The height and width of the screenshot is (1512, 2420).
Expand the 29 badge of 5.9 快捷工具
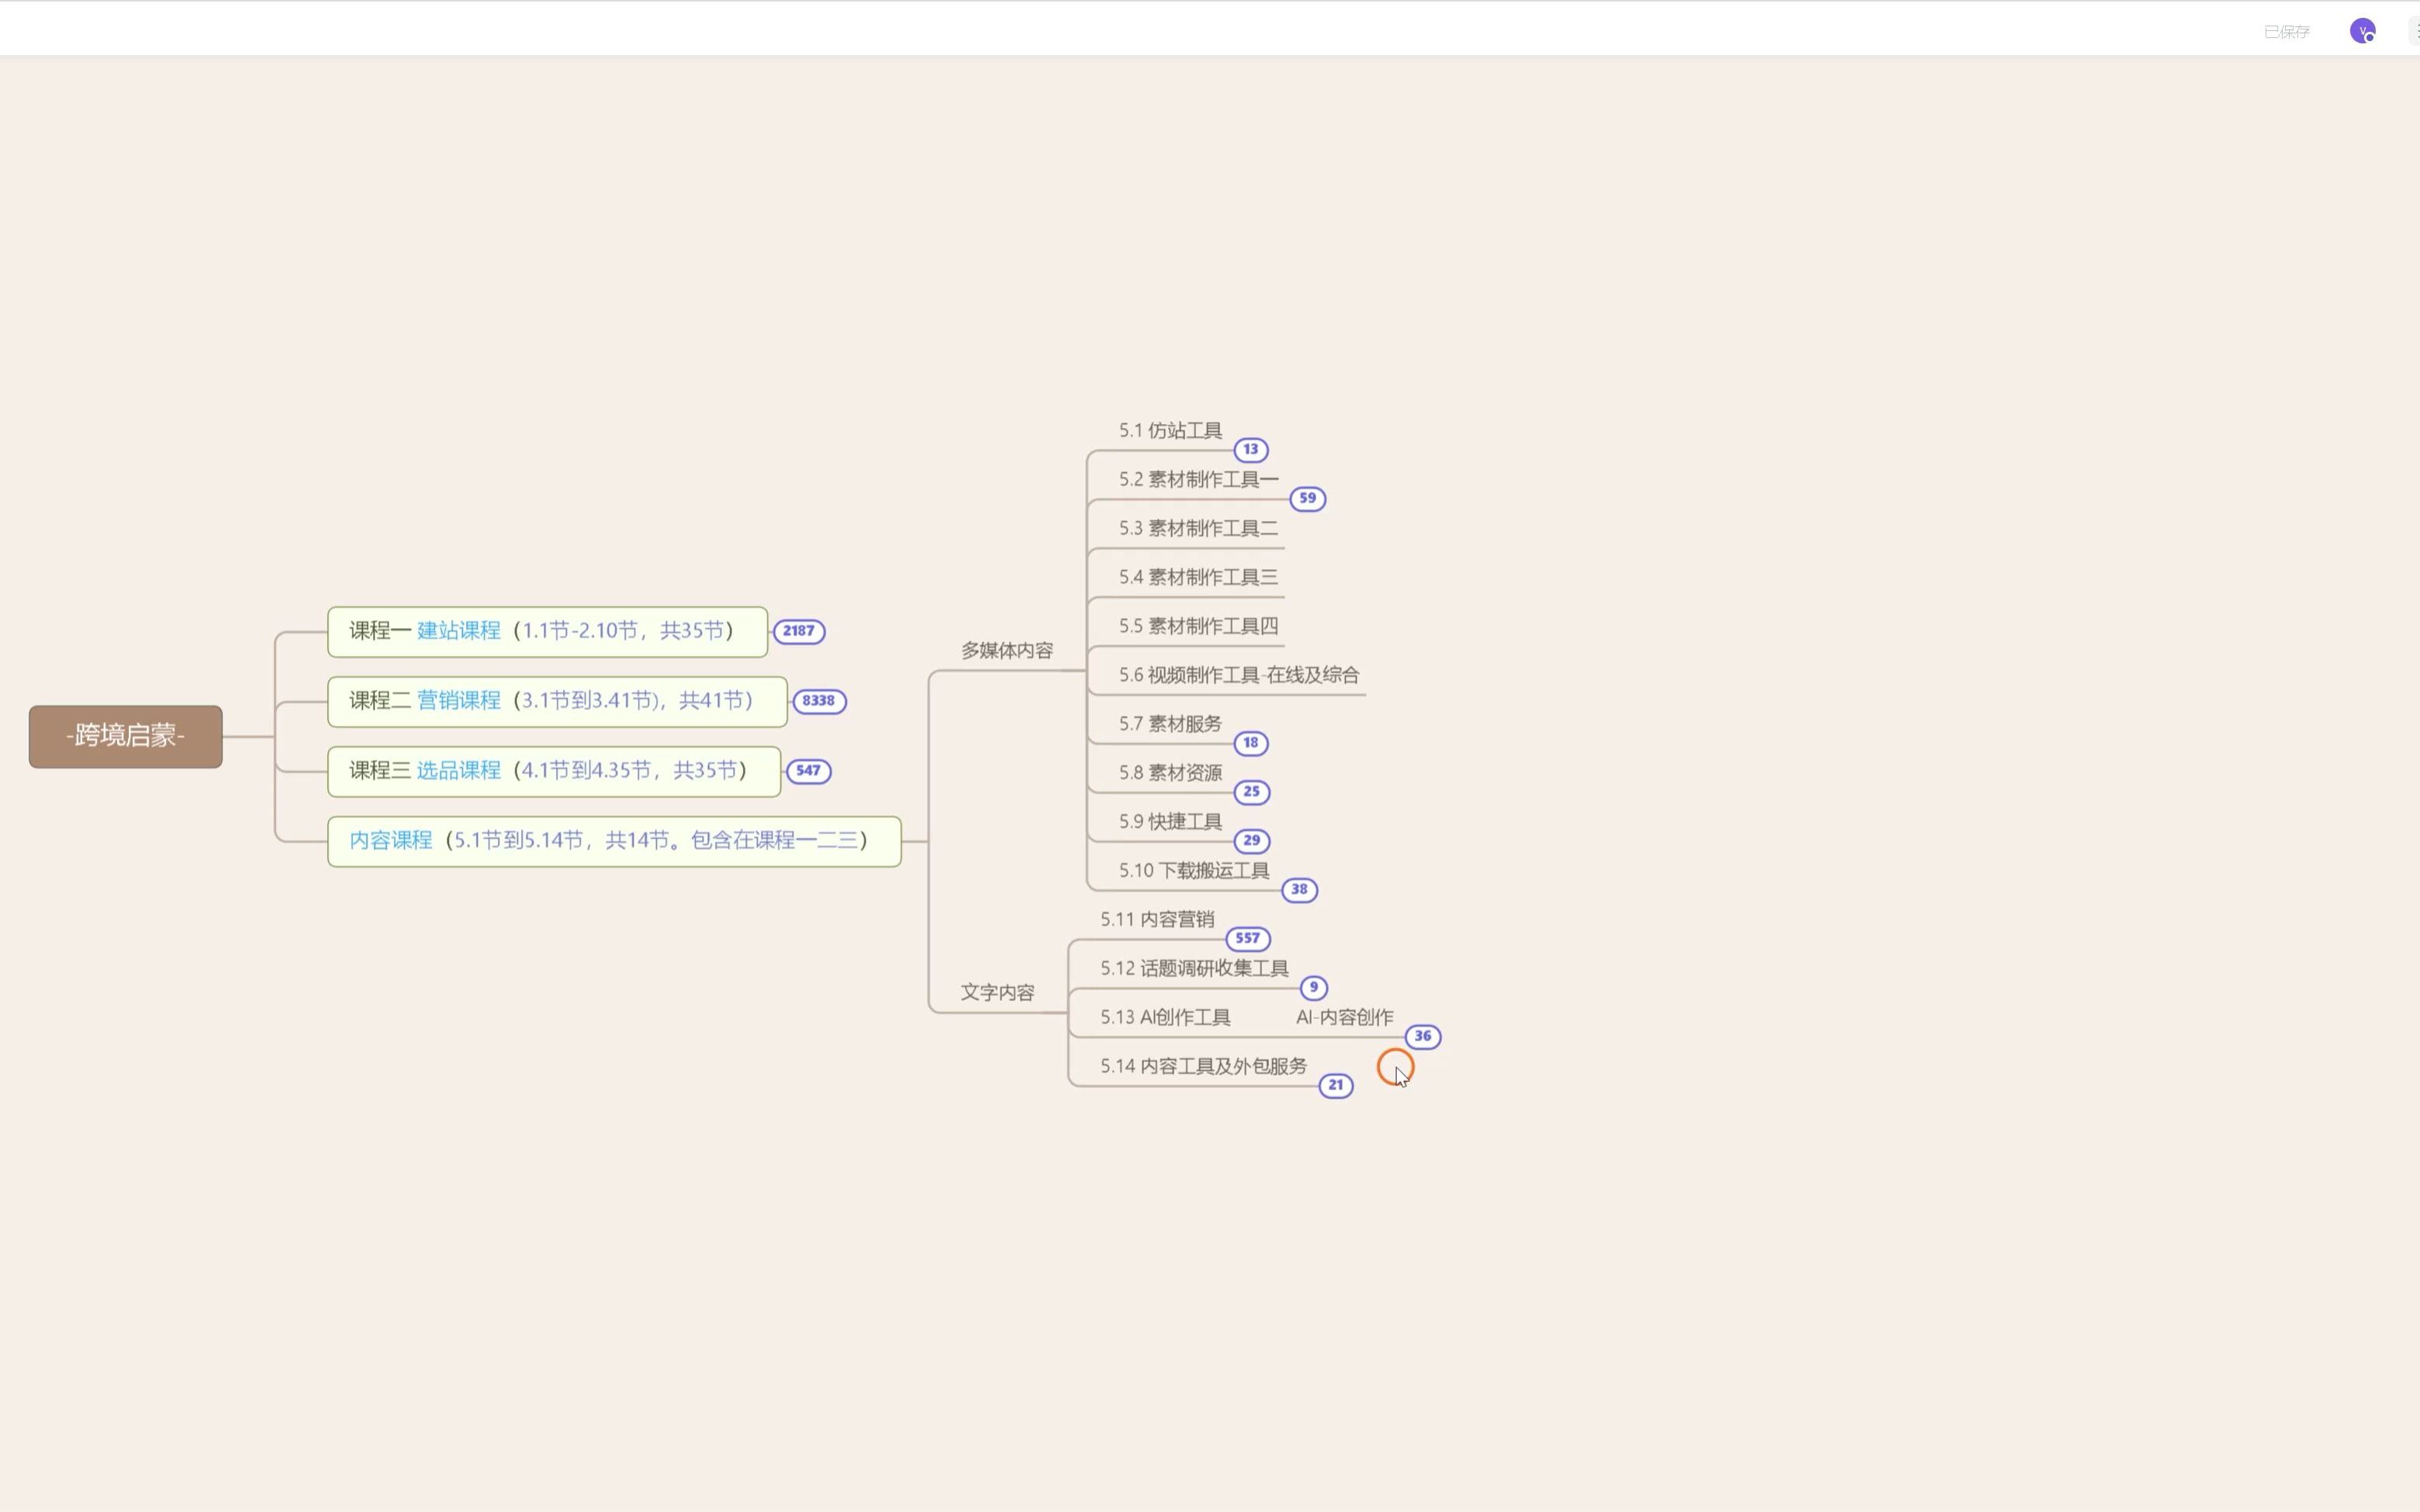(x=1251, y=841)
